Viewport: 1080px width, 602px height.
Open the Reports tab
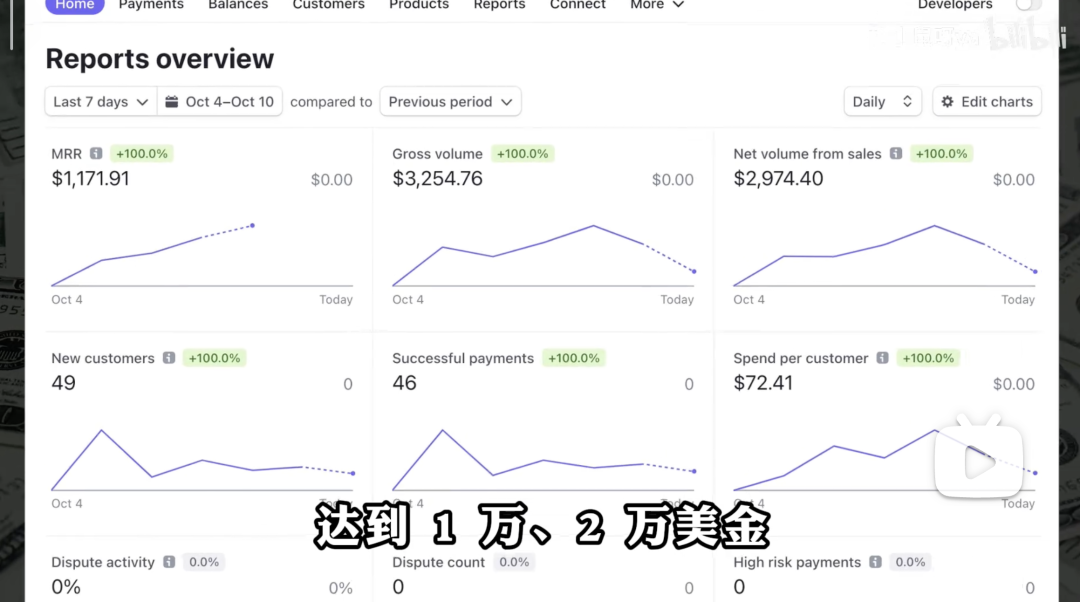[x=499, y=4]
